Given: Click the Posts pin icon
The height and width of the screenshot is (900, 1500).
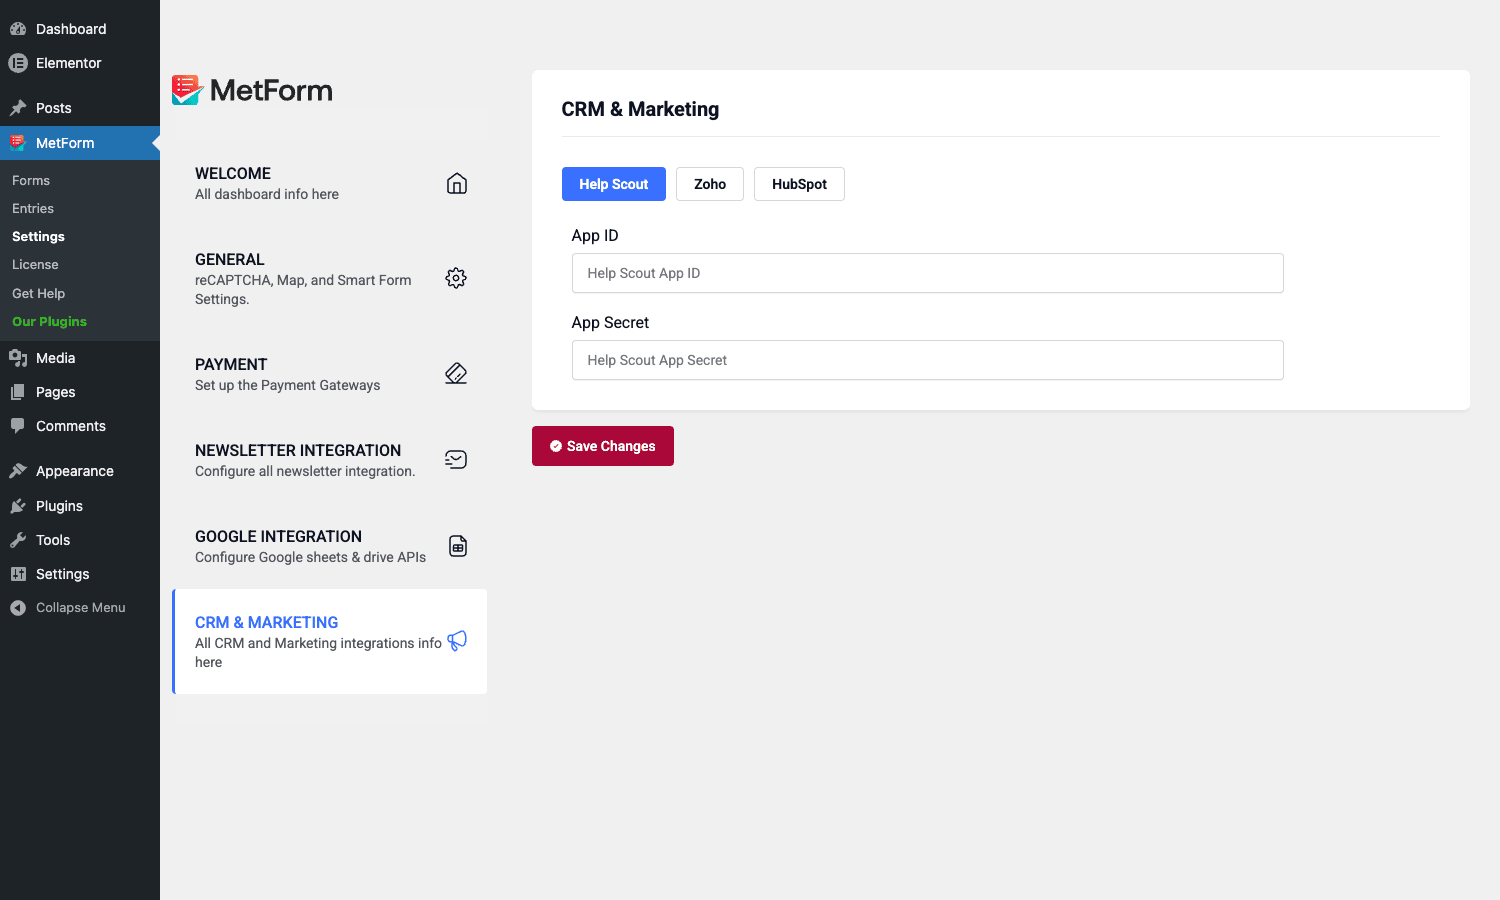Looking at the screenshot, I should coord(18,108).
